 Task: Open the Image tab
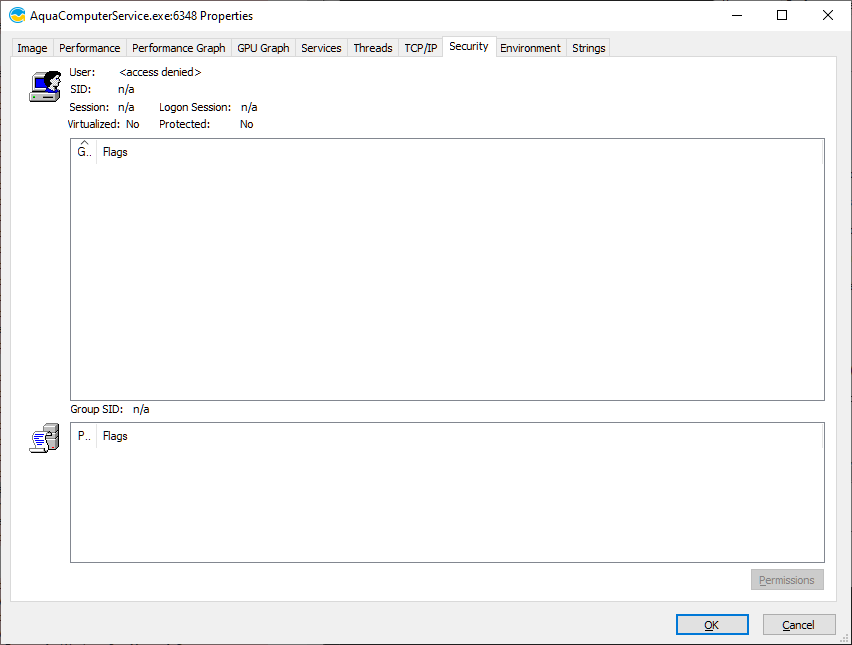pos(32,48)
